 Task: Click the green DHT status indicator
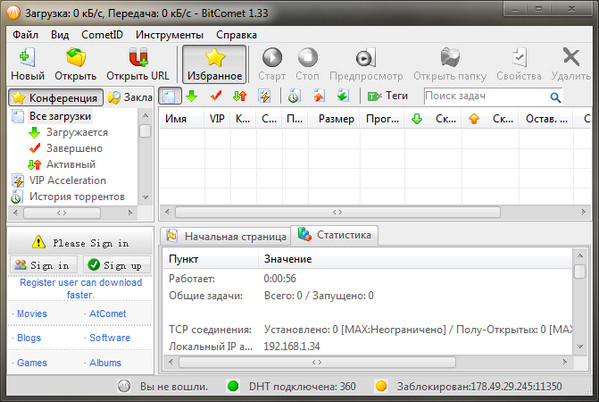[x=233, y=386]
